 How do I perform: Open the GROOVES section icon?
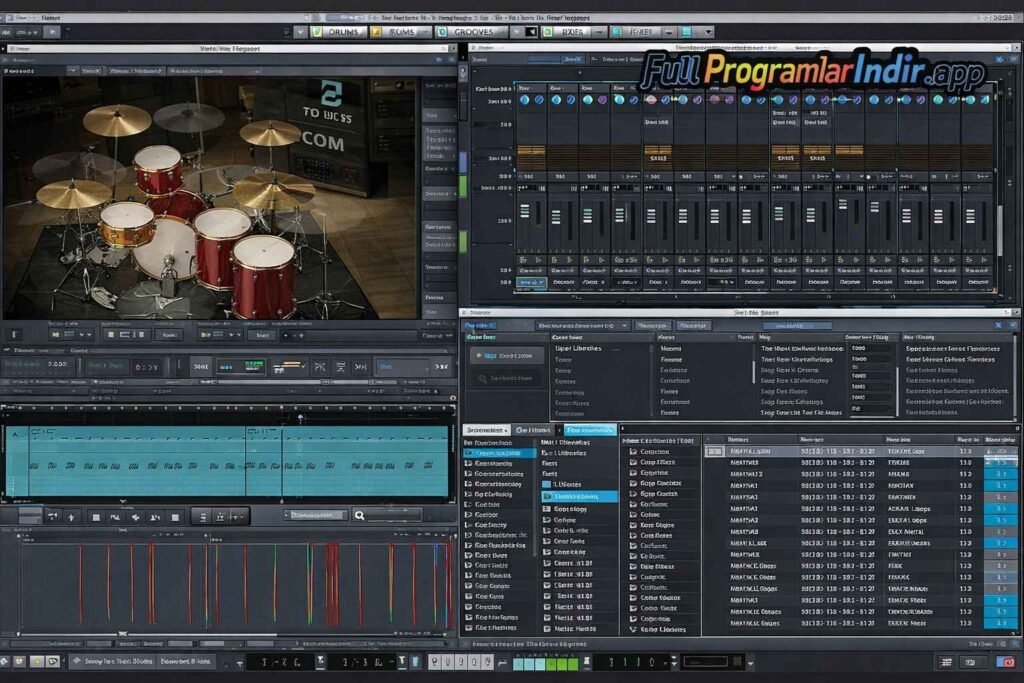pos(442,32)
